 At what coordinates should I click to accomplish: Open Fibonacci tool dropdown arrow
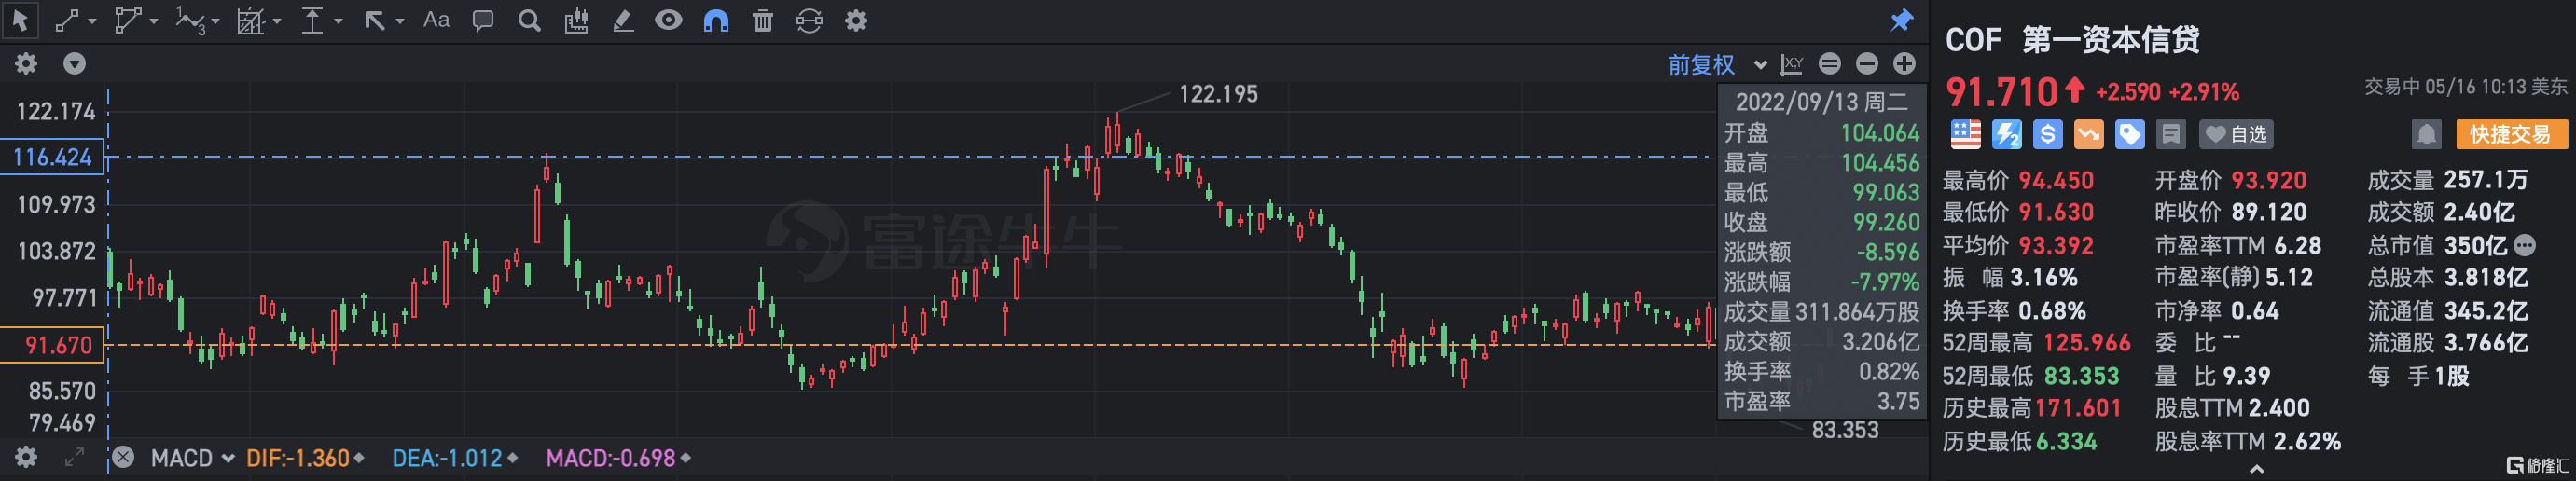coord(277,21)
